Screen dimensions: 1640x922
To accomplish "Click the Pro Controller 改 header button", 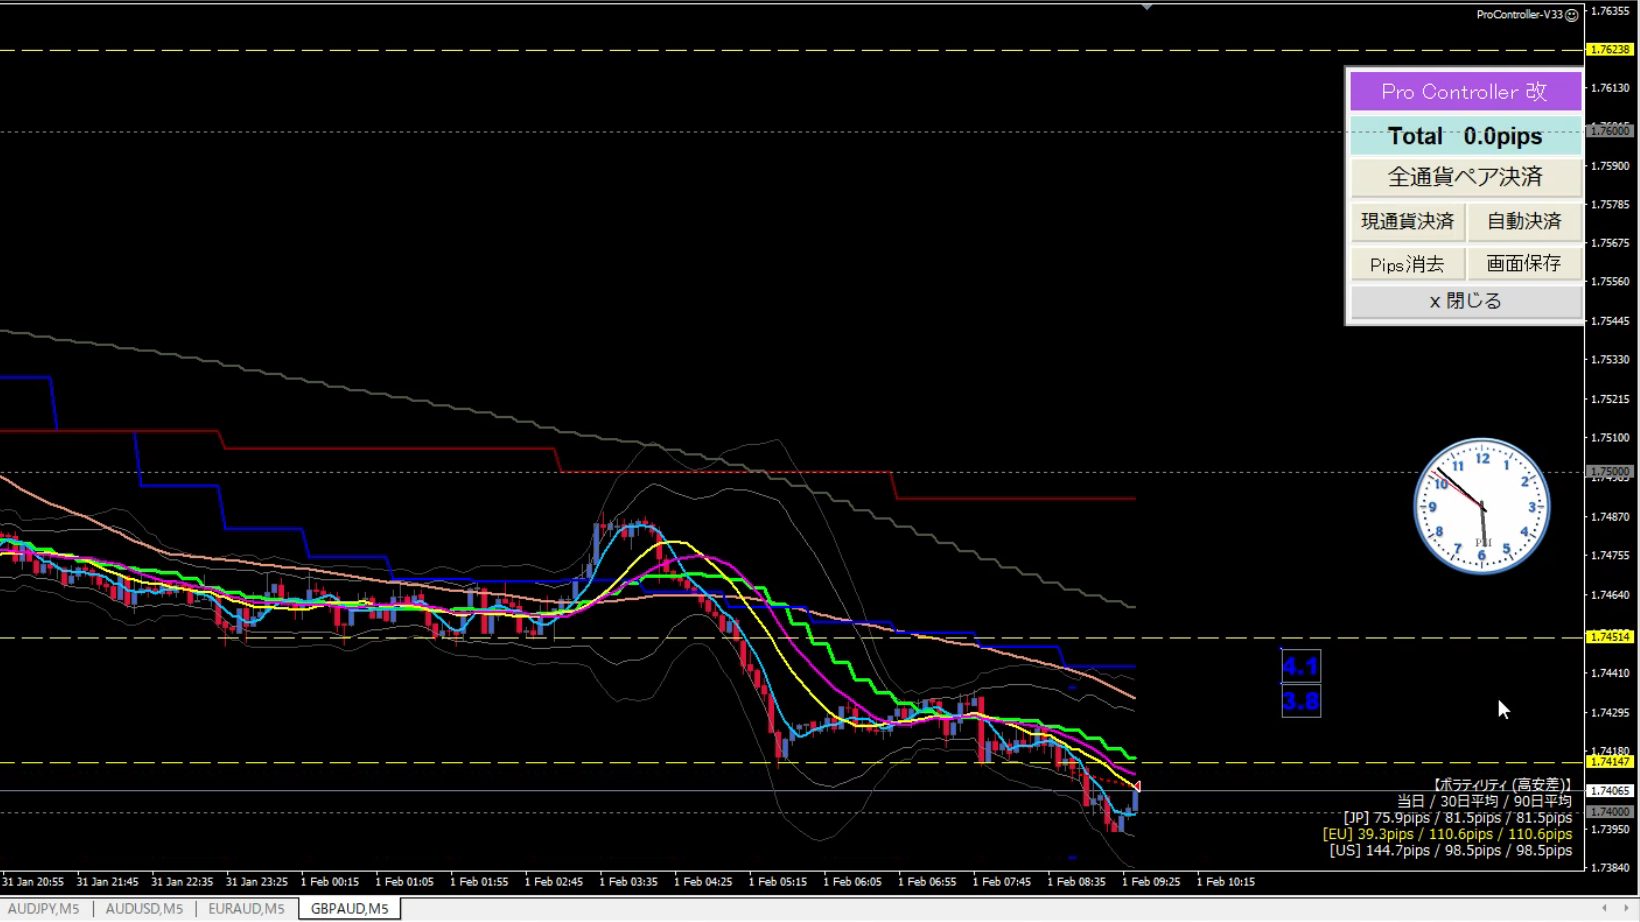I will pyautogui.click(x=1465, y=91).
